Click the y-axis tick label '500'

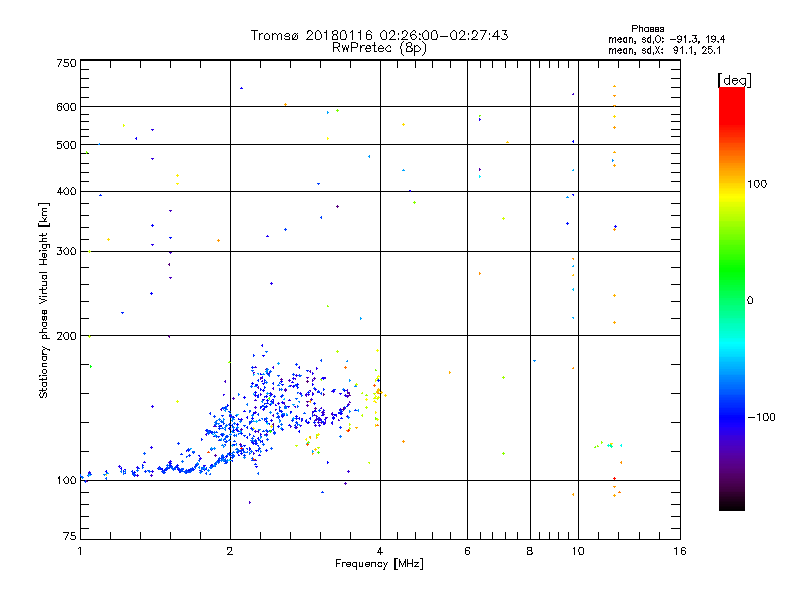(67, 145)
